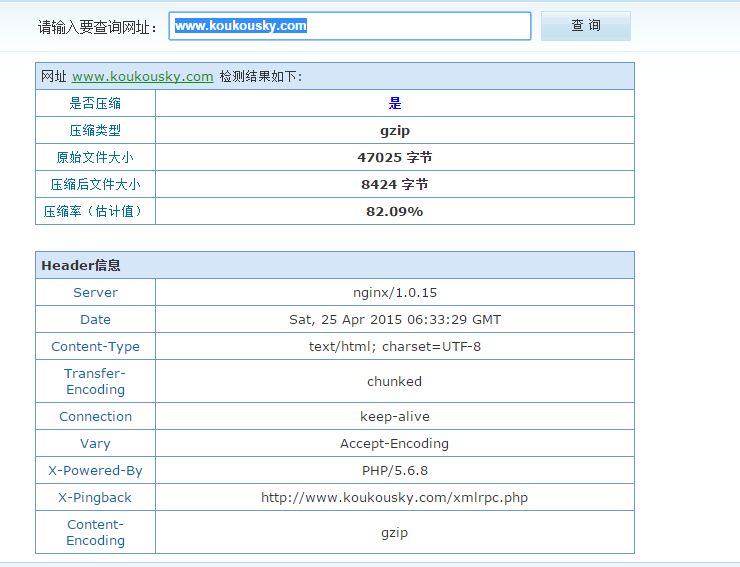Viewport: 740px width, 567px height.
Task: Click the URL query input field
Action: 350,26
